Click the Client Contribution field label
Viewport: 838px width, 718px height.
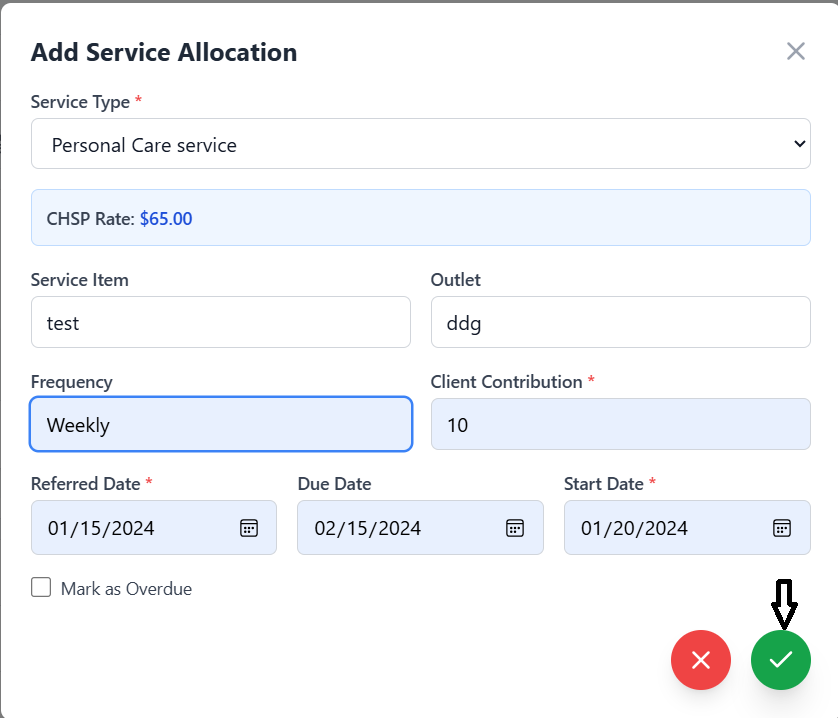pos(506,382)
